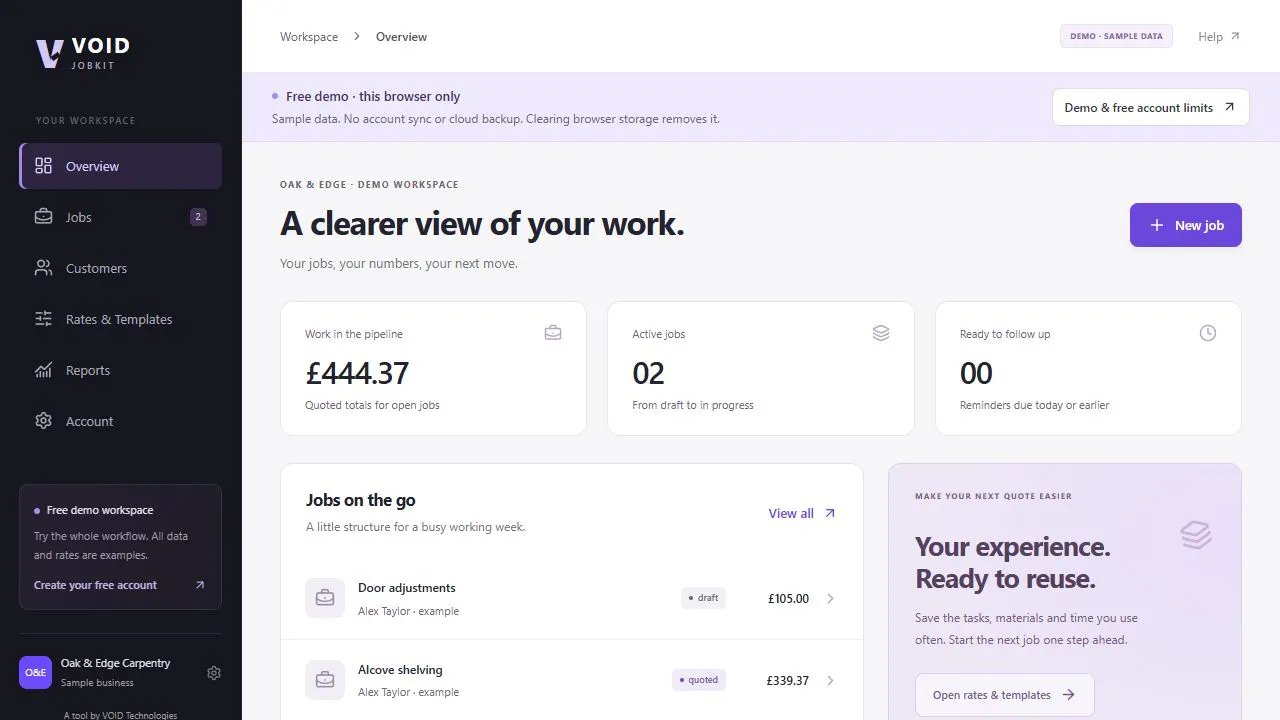Click the VOID Jobkit logo

(x=83, y=53)
